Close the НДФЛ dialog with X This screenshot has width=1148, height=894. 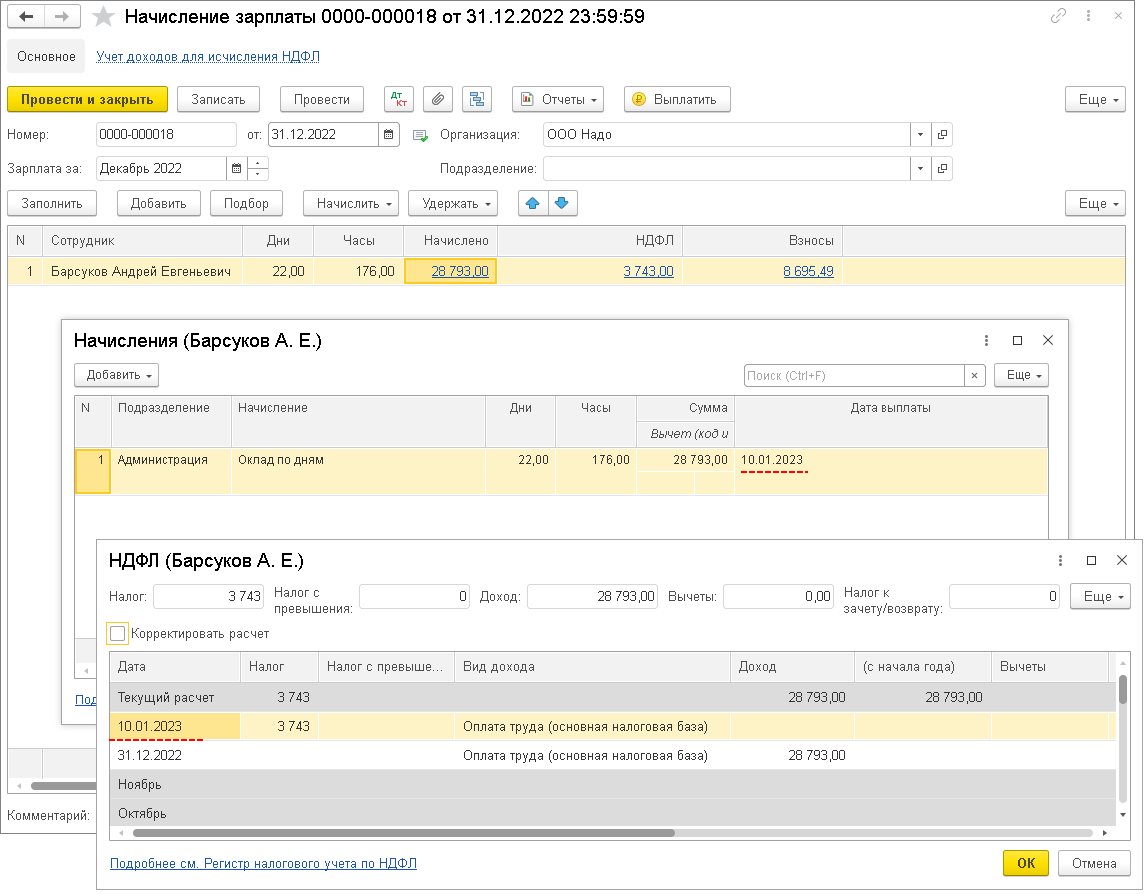(x=1122, y=560)
